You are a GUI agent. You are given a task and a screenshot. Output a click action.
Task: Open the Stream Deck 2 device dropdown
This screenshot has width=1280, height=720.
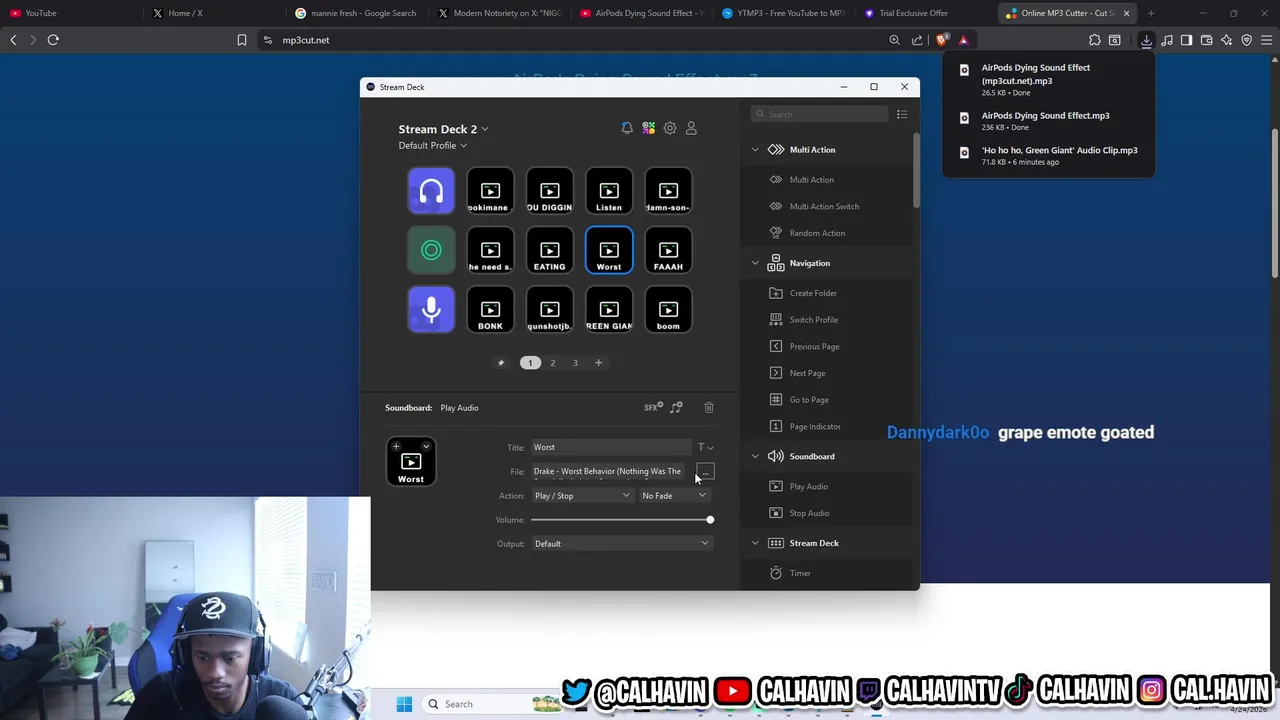[x=443, y=129]
